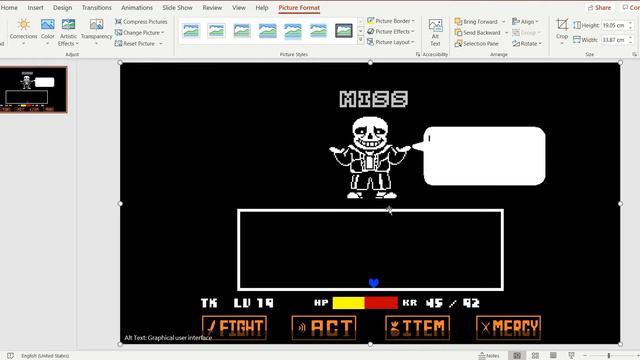Open Artistic Effects gallery
Image resolution: width=640 pixels, height=360 pixels.
[x=68, y=32]
